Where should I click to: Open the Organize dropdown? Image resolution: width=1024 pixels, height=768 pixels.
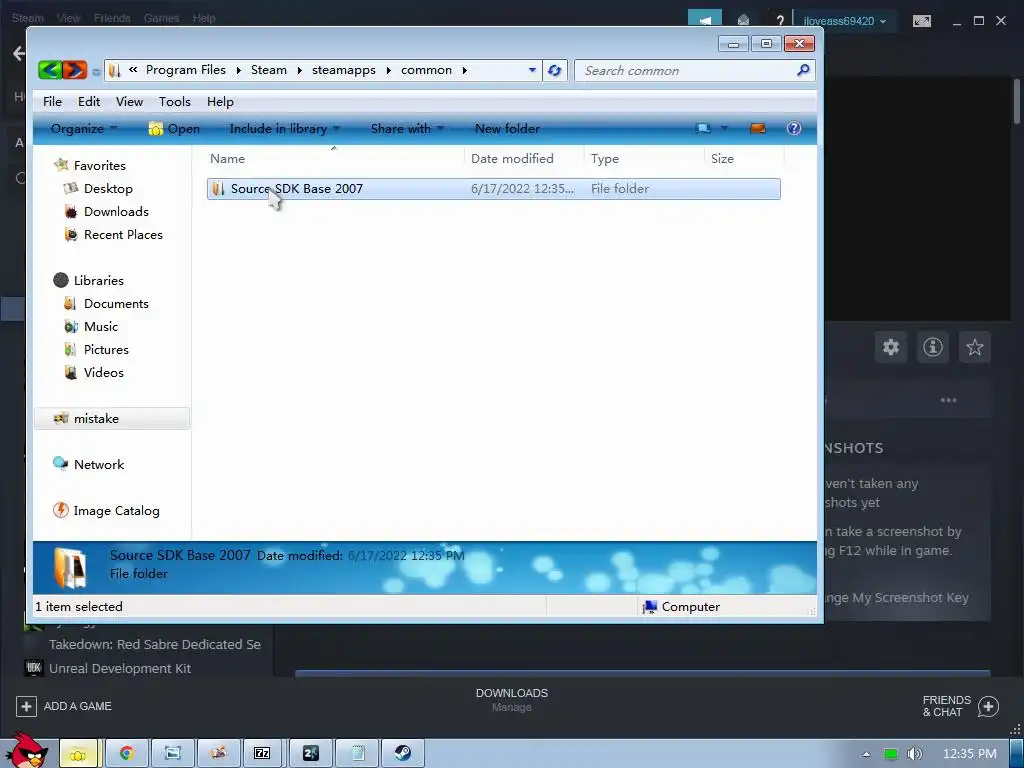click(84, 129)
